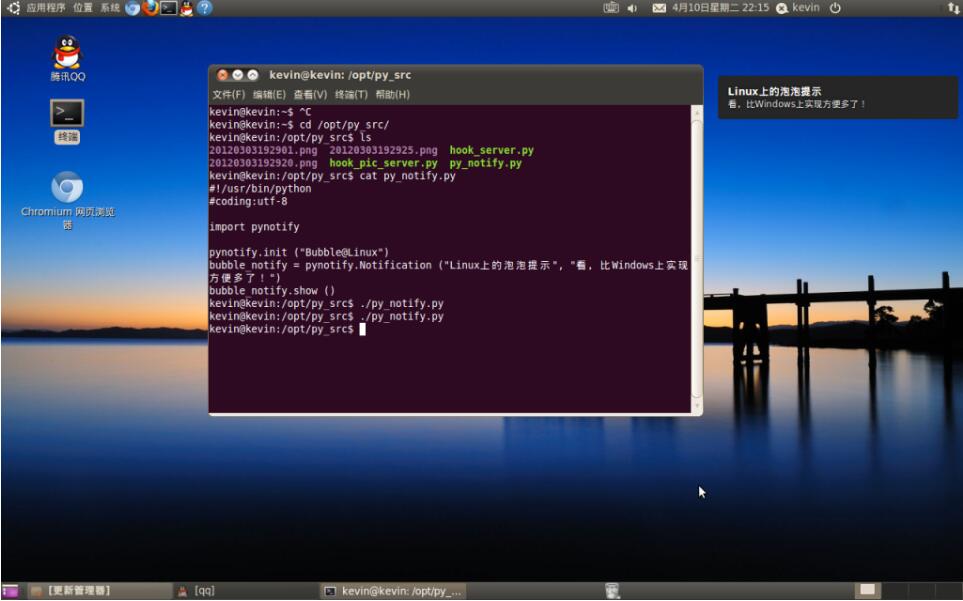The image size is (963, 601).
Task: Click pynotify.init ("Bubble@Linux") line
Action: (x=299, y=252)
